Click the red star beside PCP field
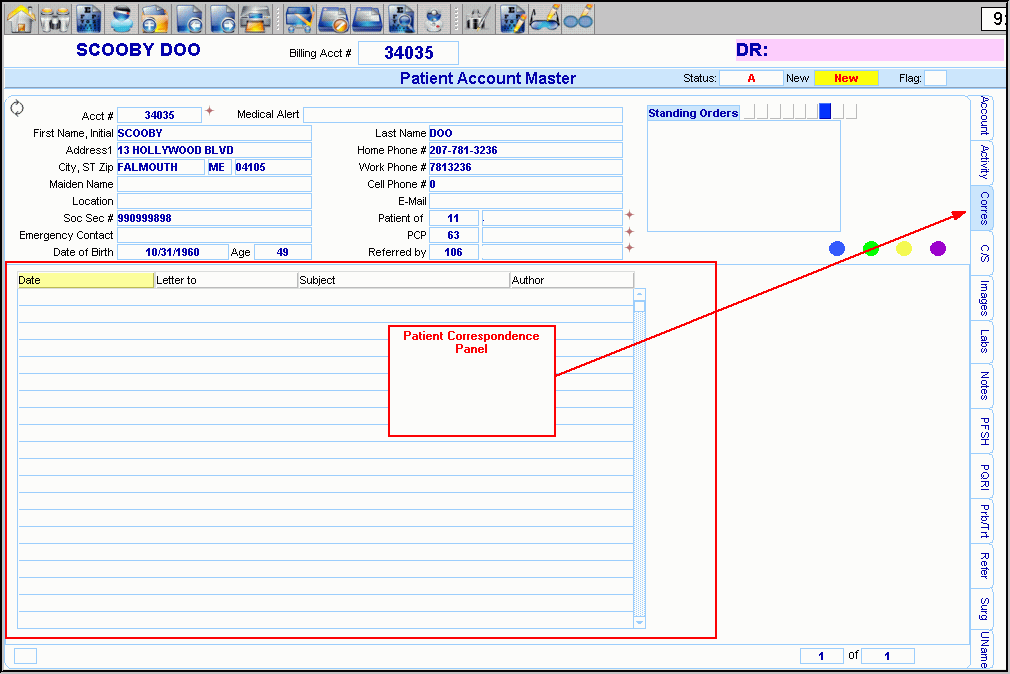Image resolution: width=1010 pixels, height=674 pixels. coord(630,231)
